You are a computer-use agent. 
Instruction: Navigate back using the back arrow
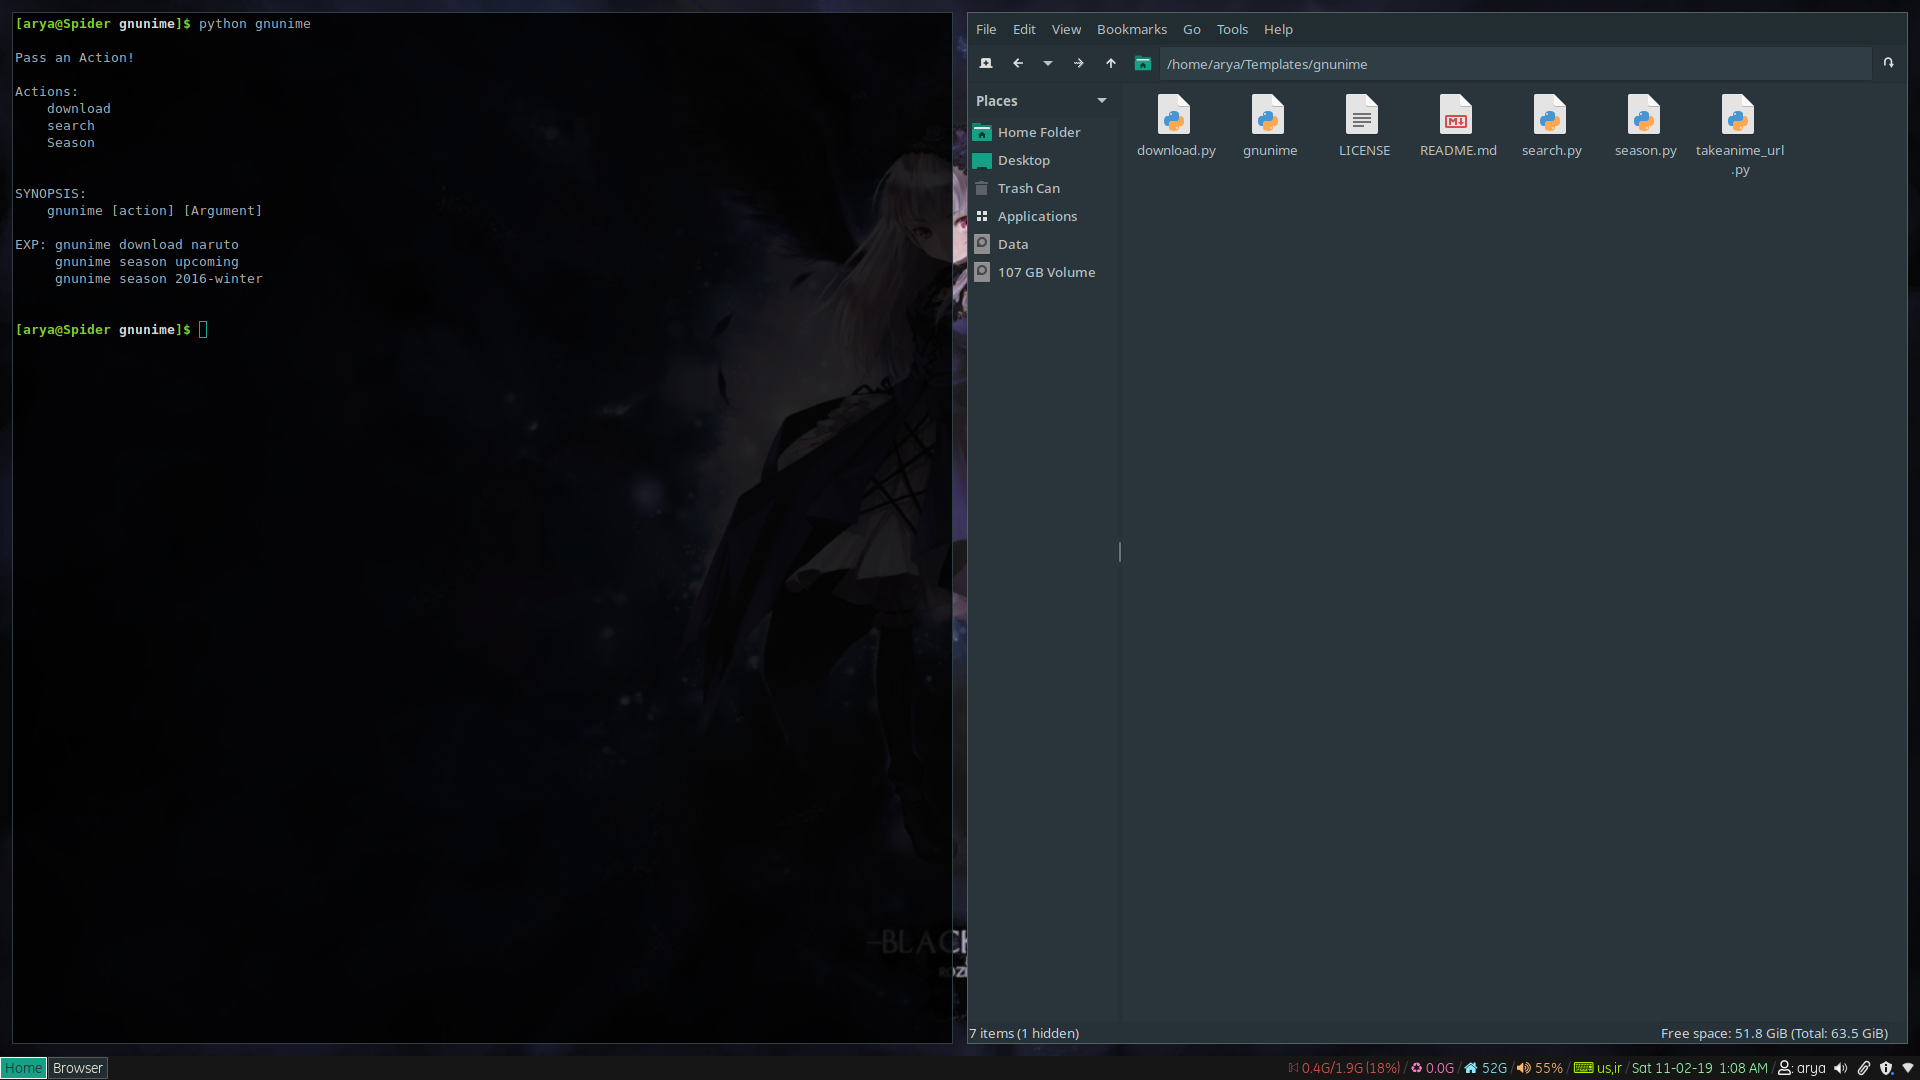1017,63
